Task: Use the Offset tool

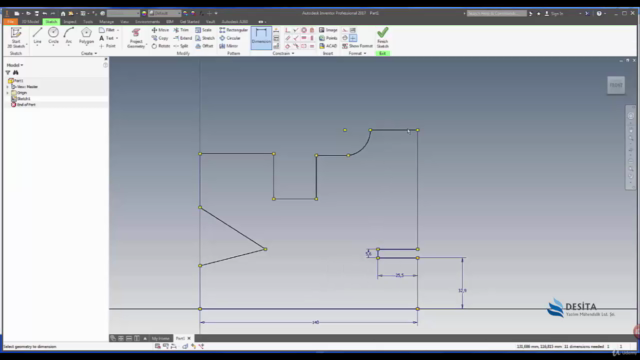Action: point(204,46)
